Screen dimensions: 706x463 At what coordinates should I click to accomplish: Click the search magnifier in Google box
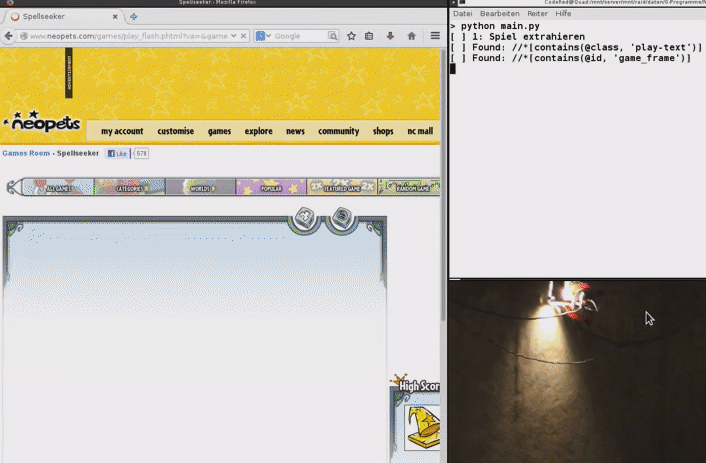332,36
